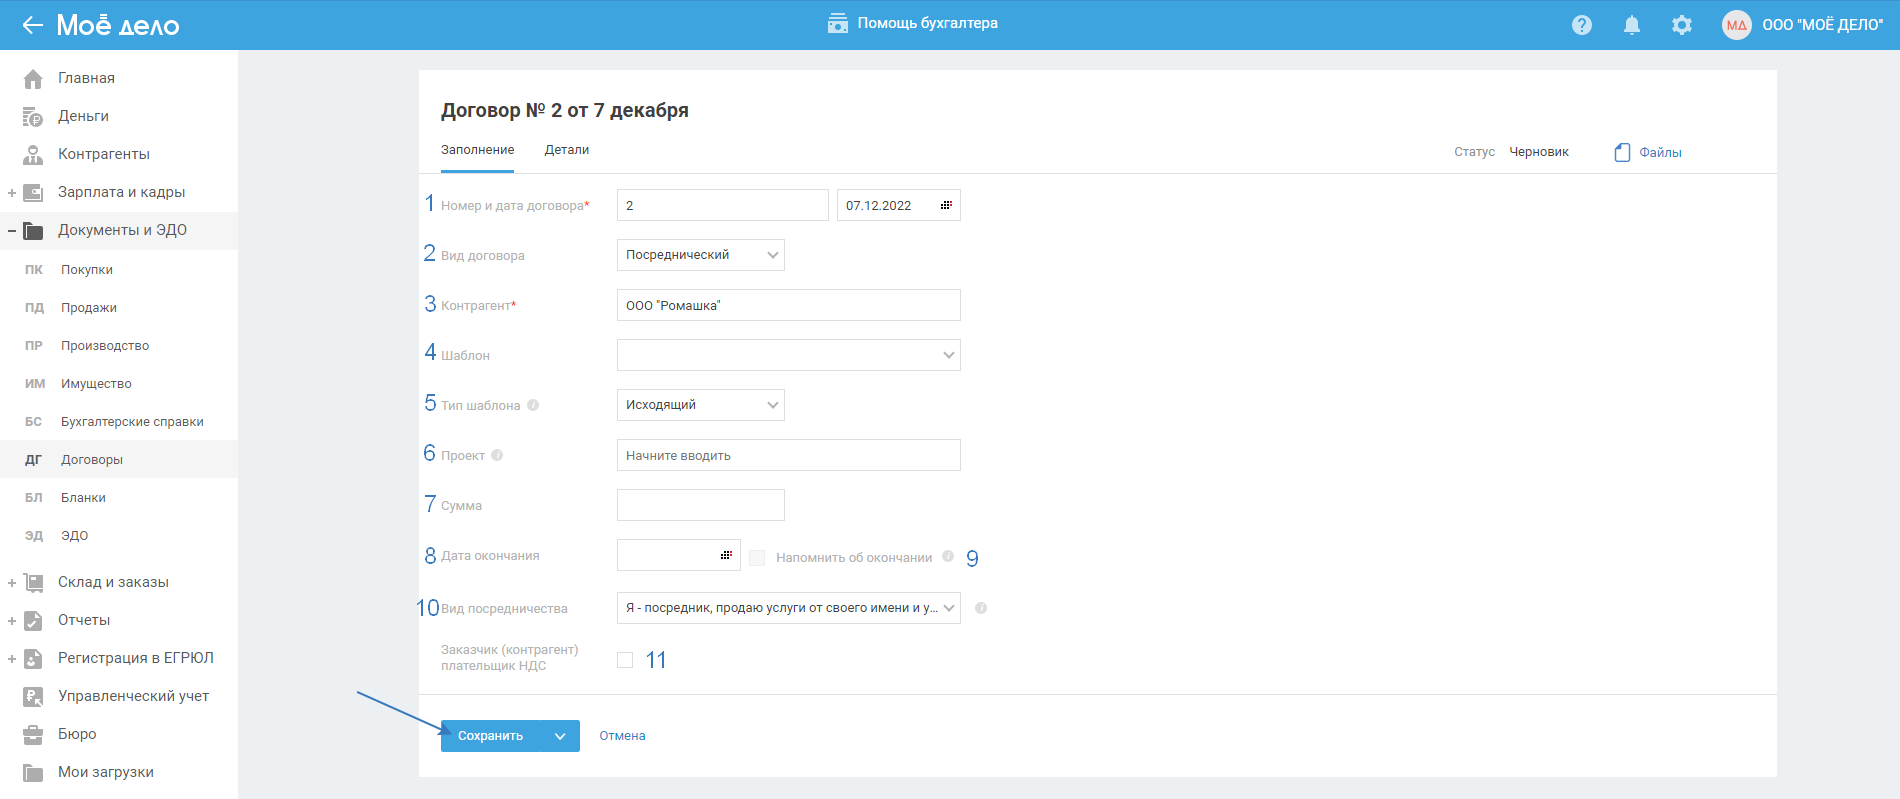Screen dimensions: 1900x799
Task: Open the help question mark icon
Action: coord(1581,25)
